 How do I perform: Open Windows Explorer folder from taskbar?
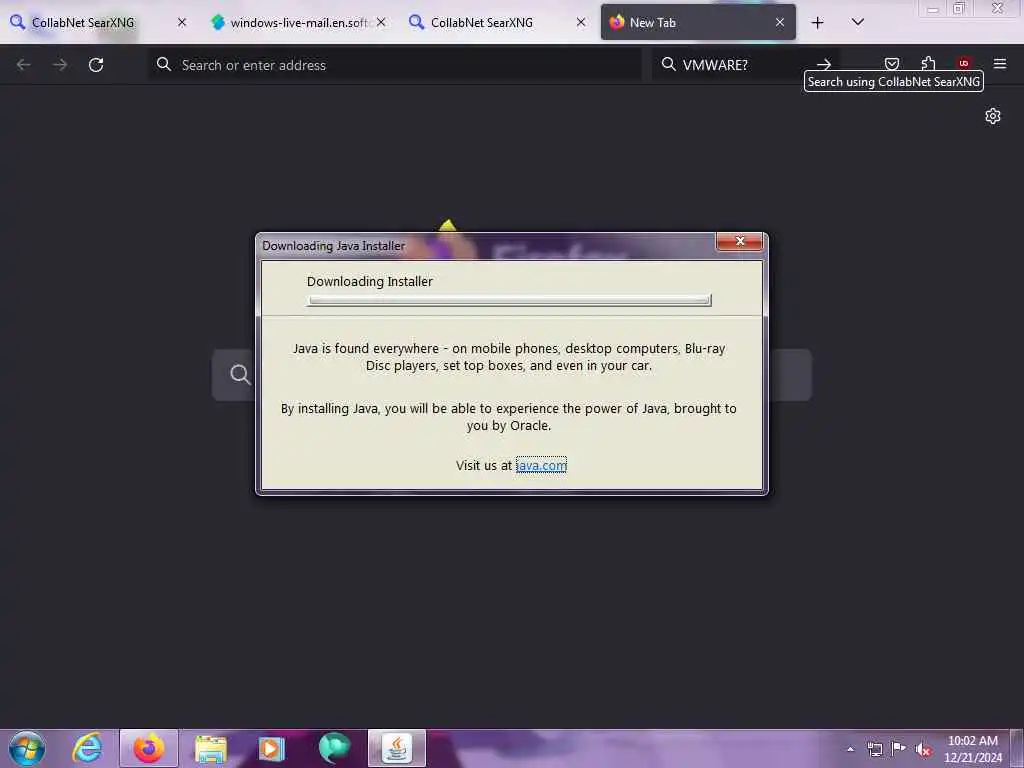[210, 748]
